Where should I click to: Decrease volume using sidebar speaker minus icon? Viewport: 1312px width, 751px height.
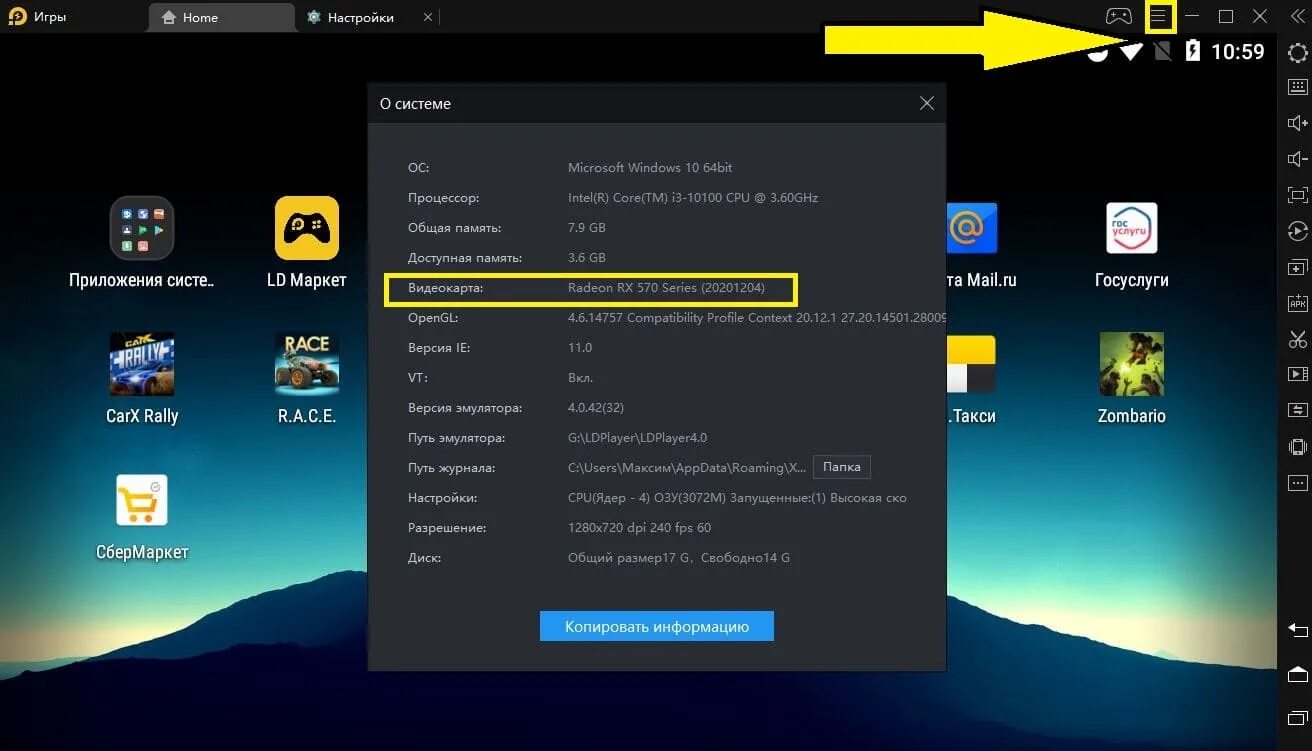click(1298, 159)
